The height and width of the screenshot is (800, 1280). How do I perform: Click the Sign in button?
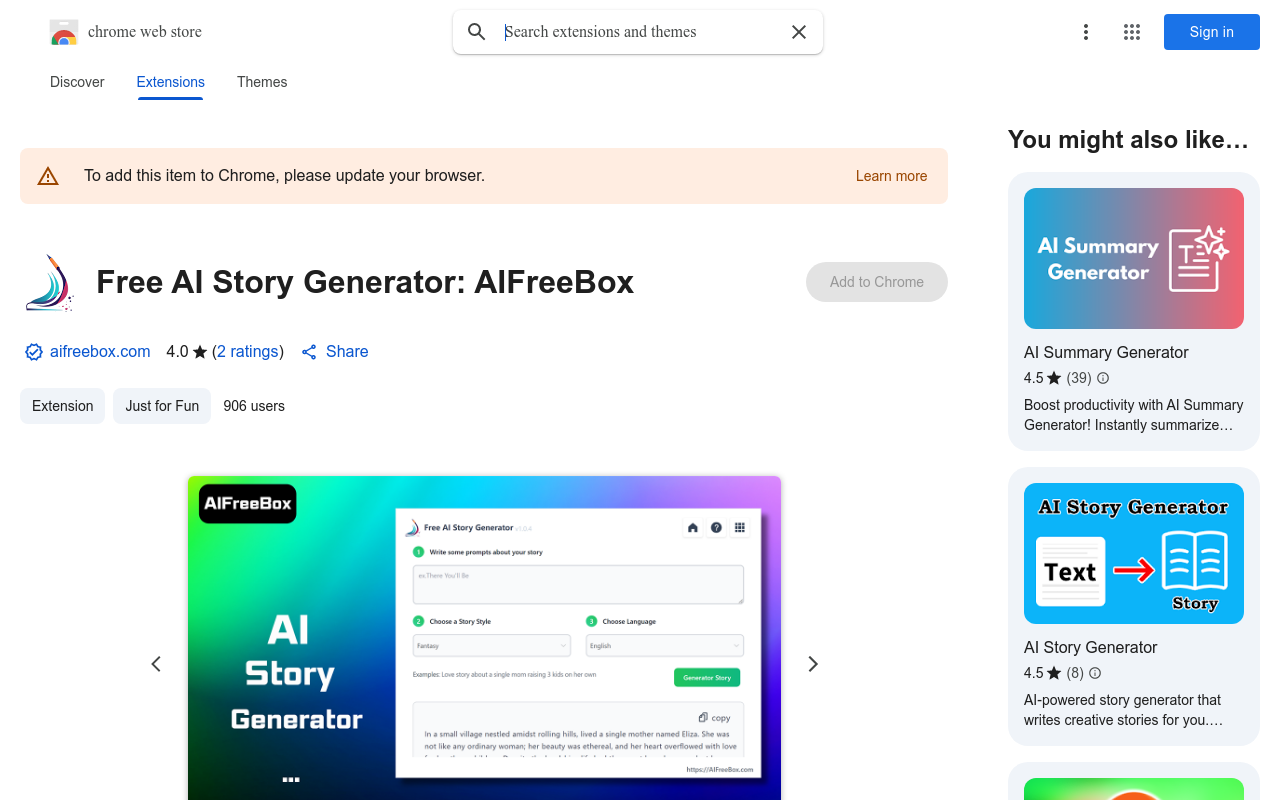(x=1212, y=32)
